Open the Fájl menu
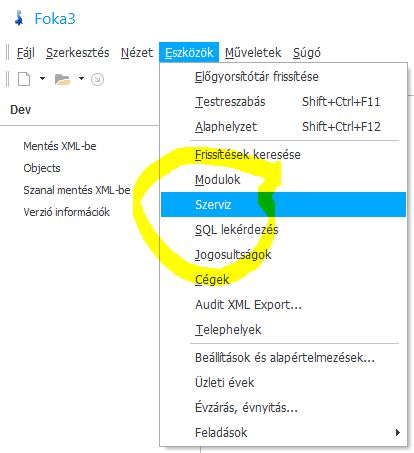Image resolution: width=414 pixels, height=453 pixels. click(26, 53)
